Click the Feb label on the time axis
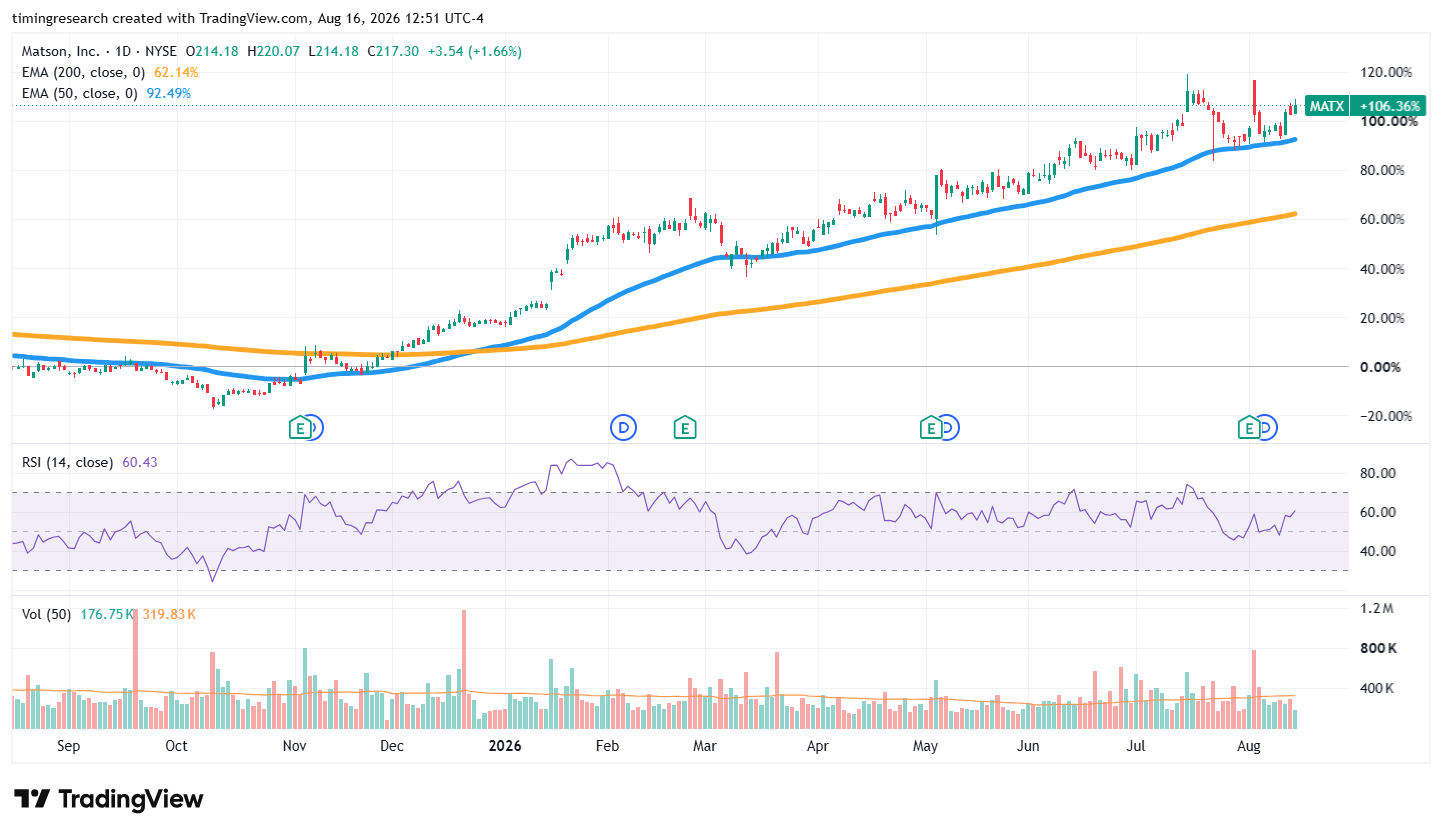 (x=607, y=746)
